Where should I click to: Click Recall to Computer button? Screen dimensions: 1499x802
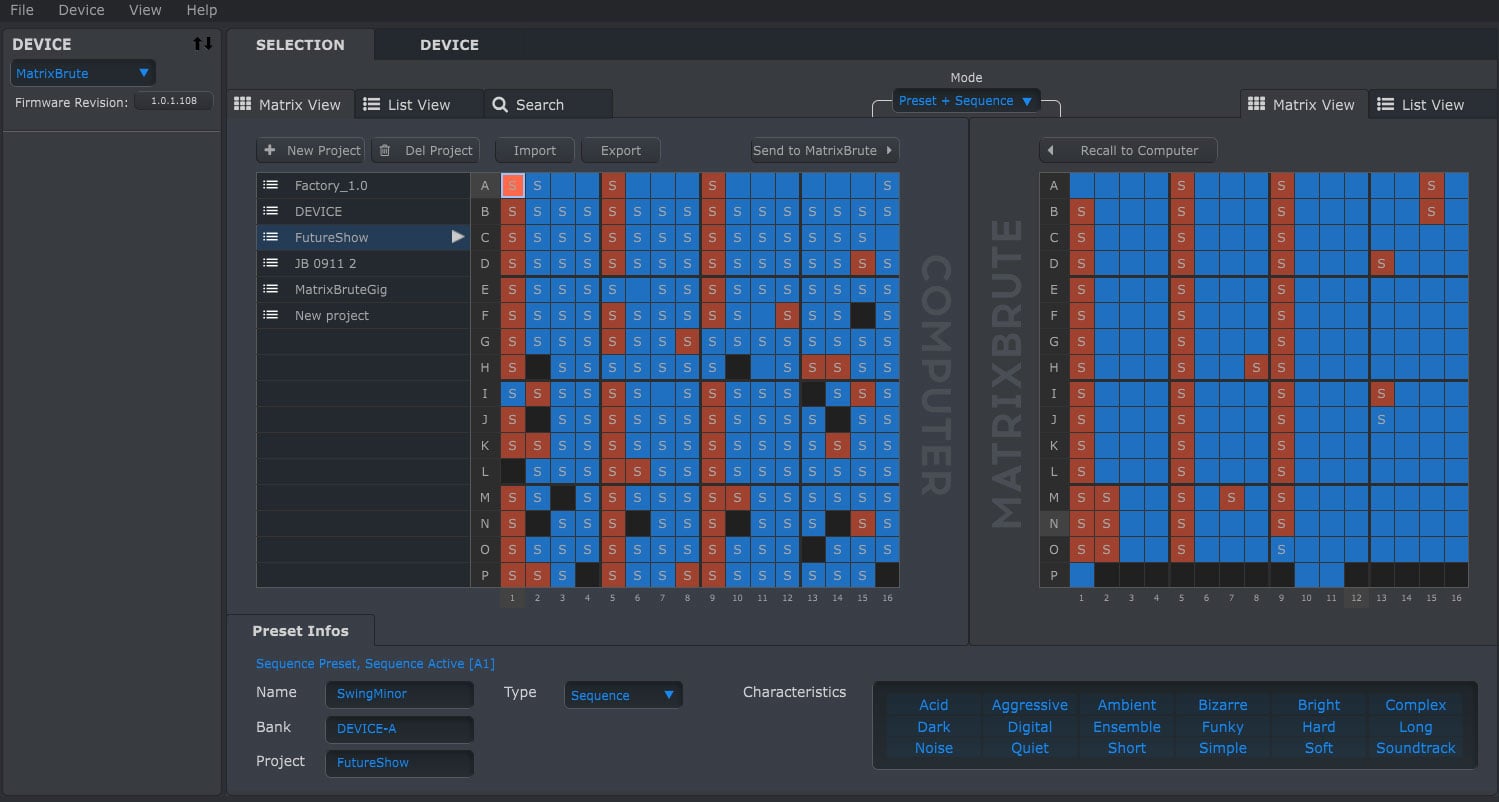coord(1128,150)
